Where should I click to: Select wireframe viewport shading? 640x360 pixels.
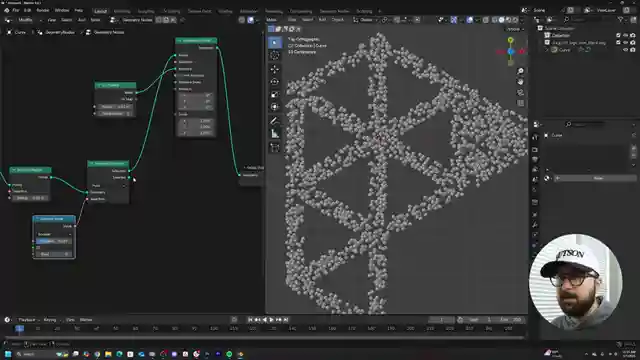pyautogui.click(x=495, y=20)
